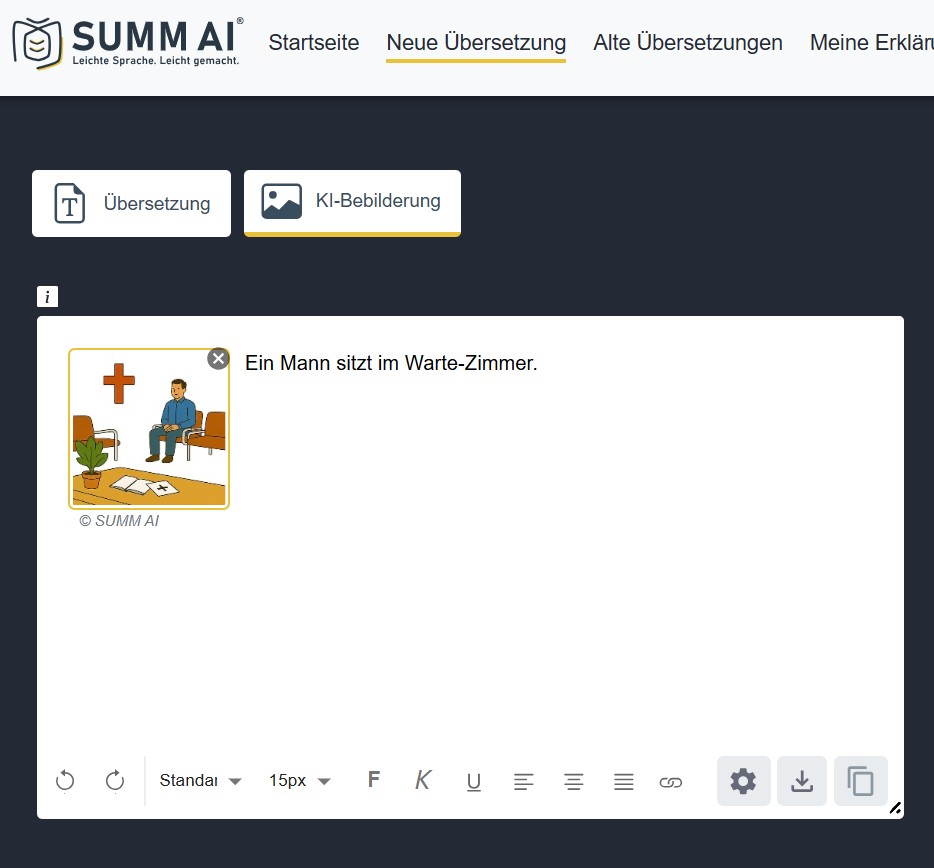Open the Startseite page
Image resolution: width=934 pixels, height=868 pixels.
pyautogui.click(x=314, y=42)
